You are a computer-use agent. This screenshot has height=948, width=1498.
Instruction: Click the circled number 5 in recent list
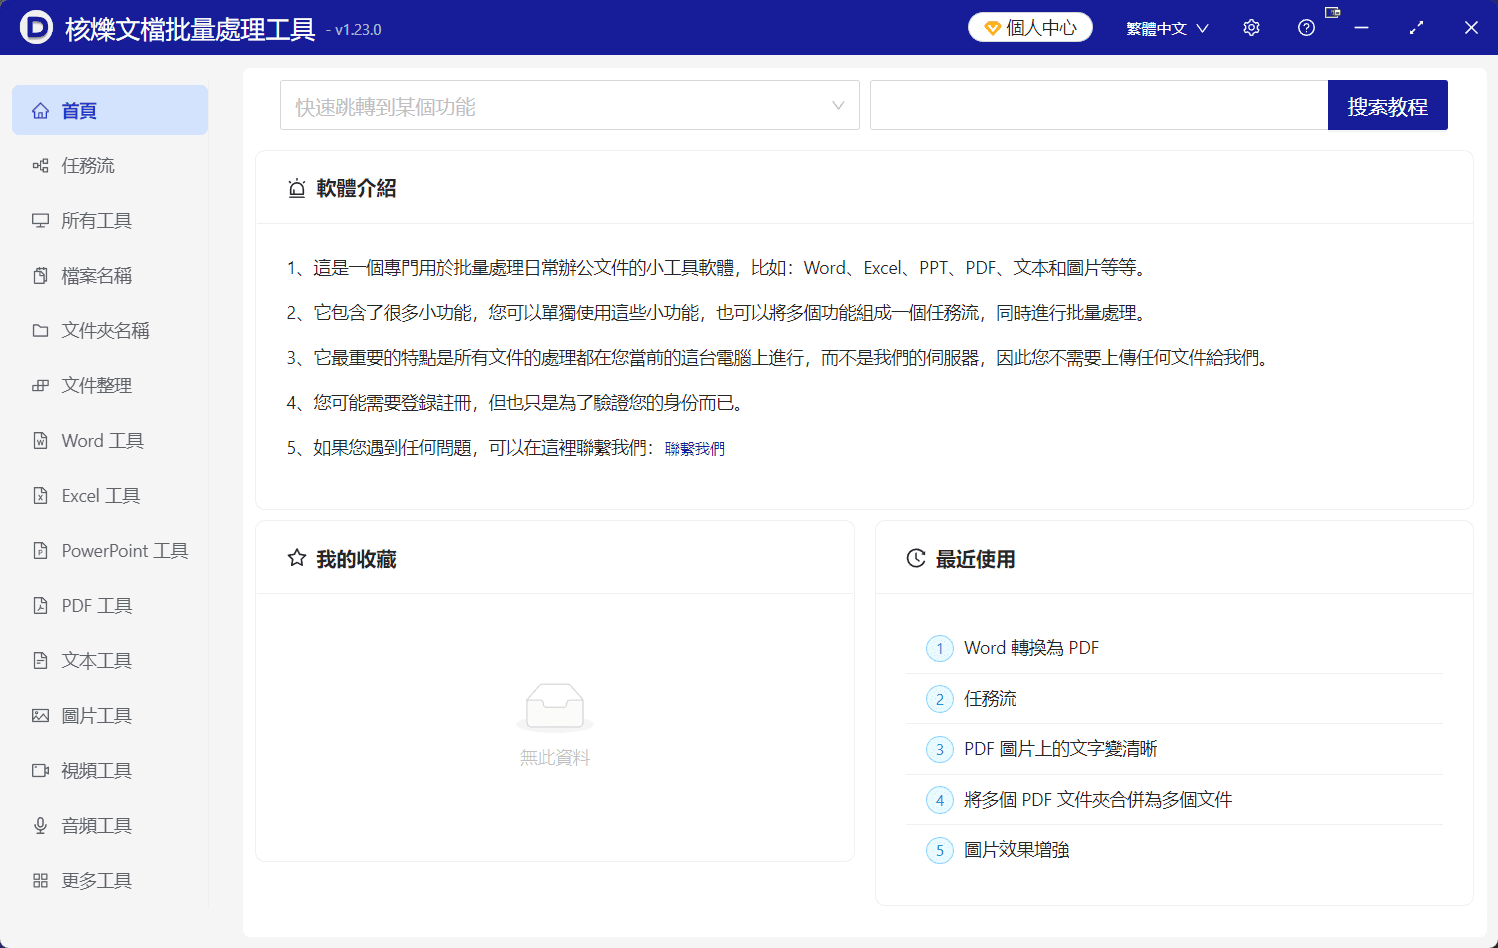coord(940,851)
